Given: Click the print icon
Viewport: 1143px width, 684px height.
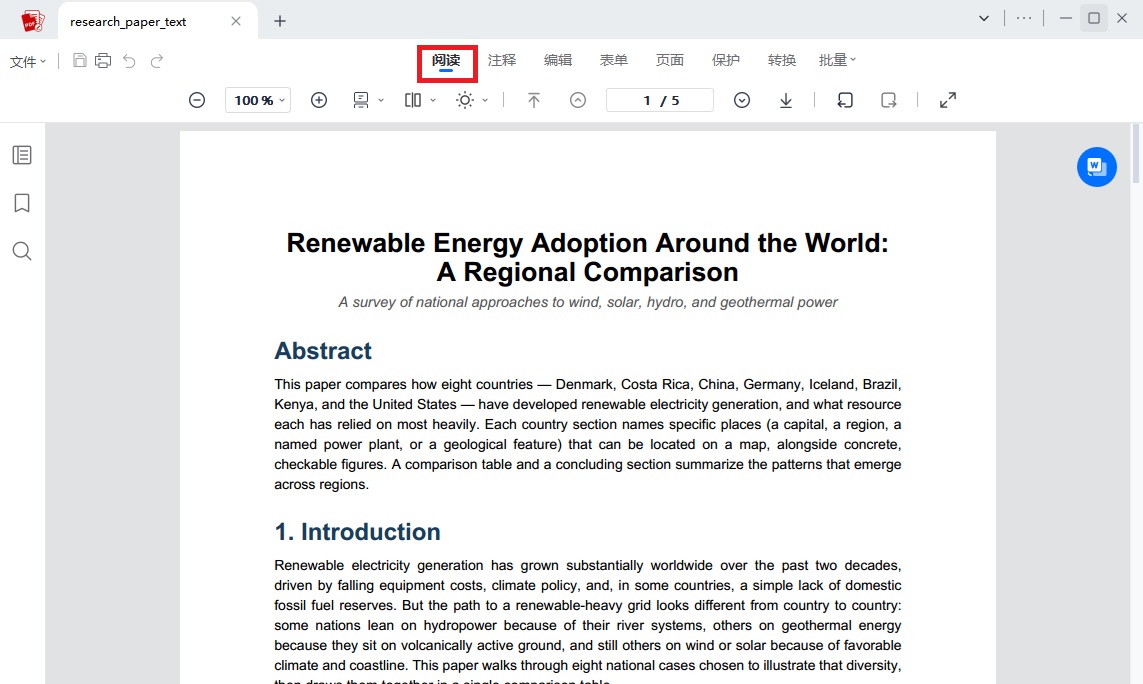Looking at the screenshot, I should pyautogui.click(x=104, y=61).
